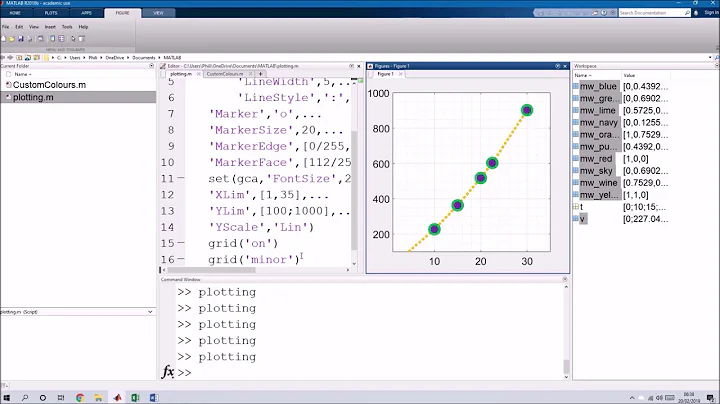Expand the plotting.m (Script) details panel
The image size is (720, 404).
(150, 312)
